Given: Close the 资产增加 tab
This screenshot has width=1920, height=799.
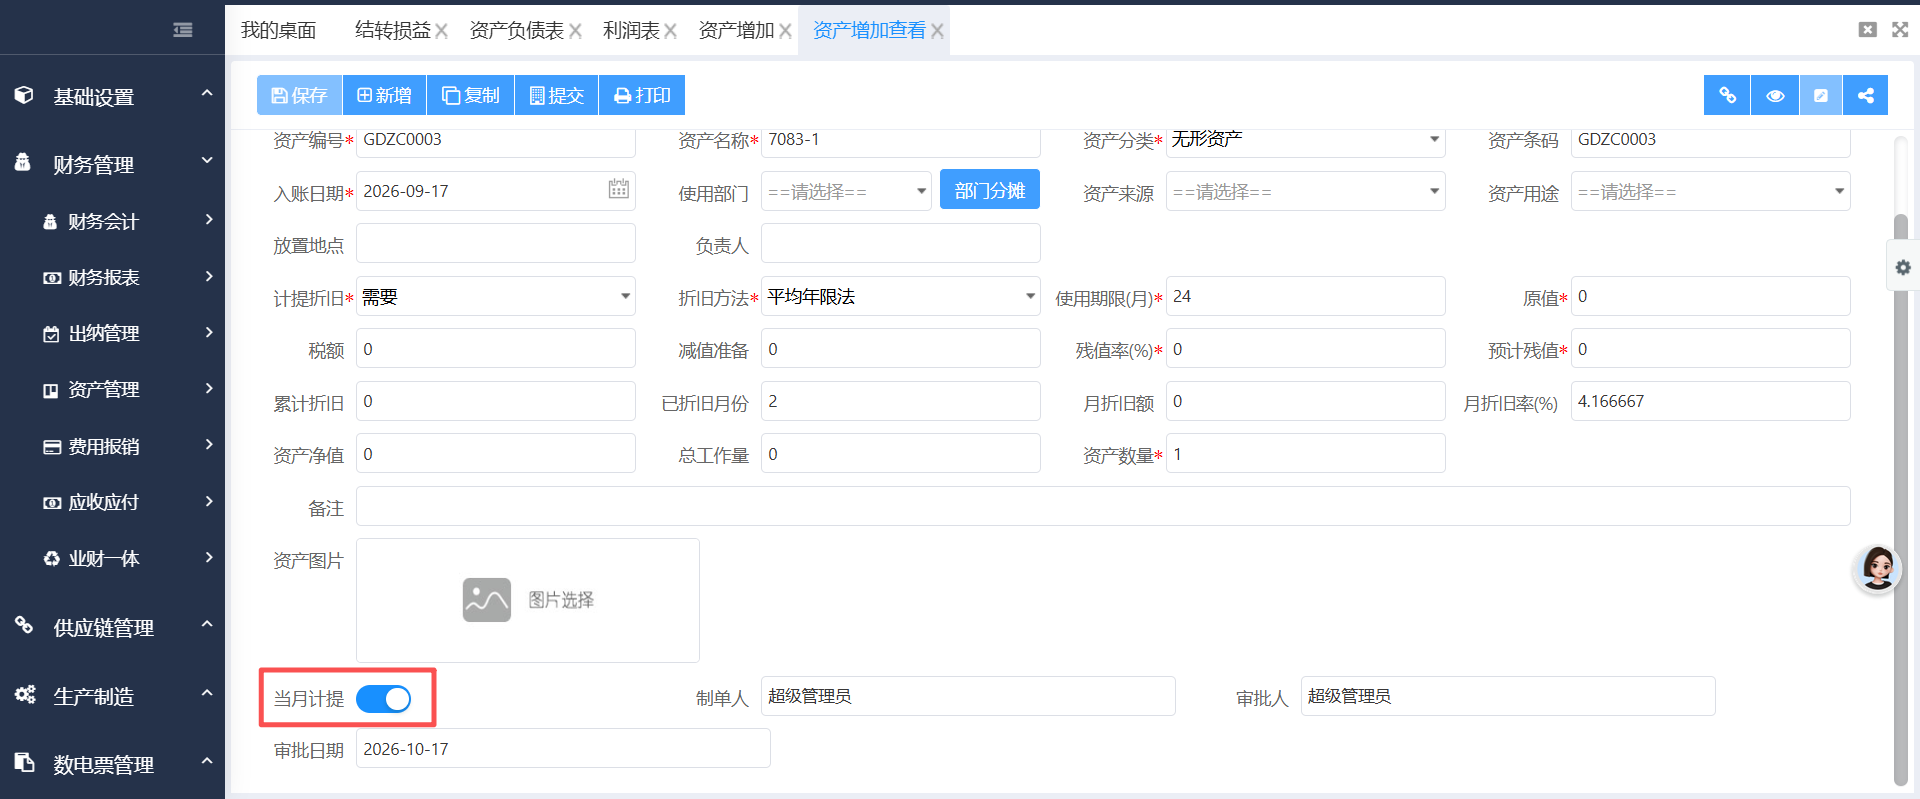Looking at the screenshot, I should point(785,31).
